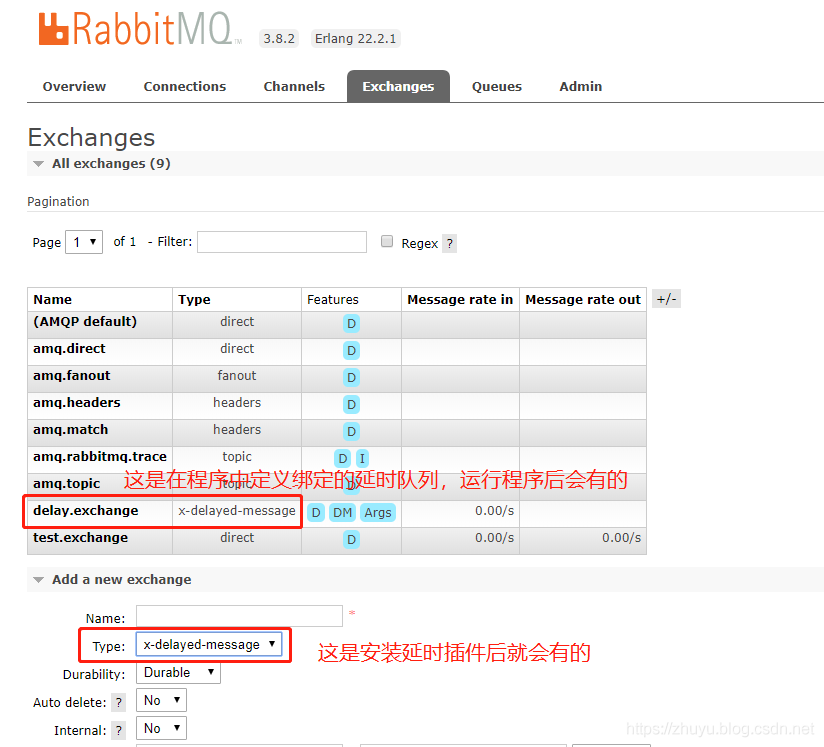Image resolution: width=824 pixels, height=747 pixels.
Task: Open the exchange Type dropdown
Action: 209,645
